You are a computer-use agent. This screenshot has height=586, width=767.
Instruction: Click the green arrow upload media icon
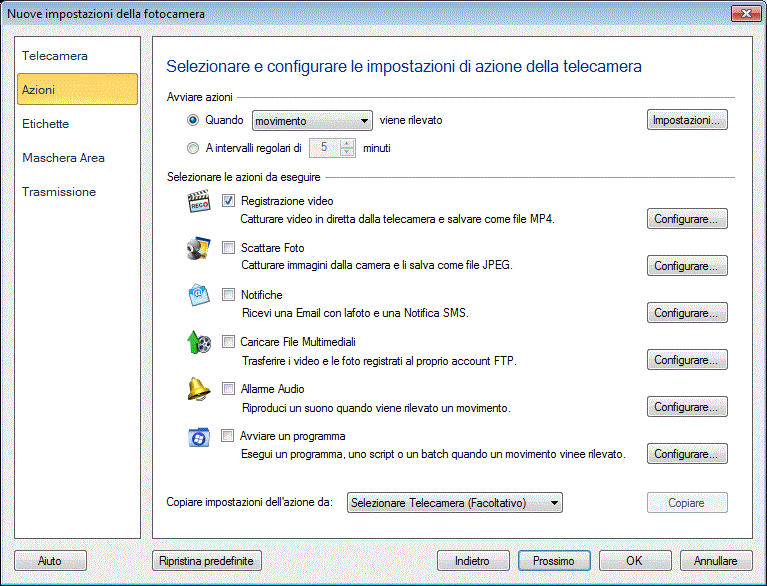click(x=200, y=344)
